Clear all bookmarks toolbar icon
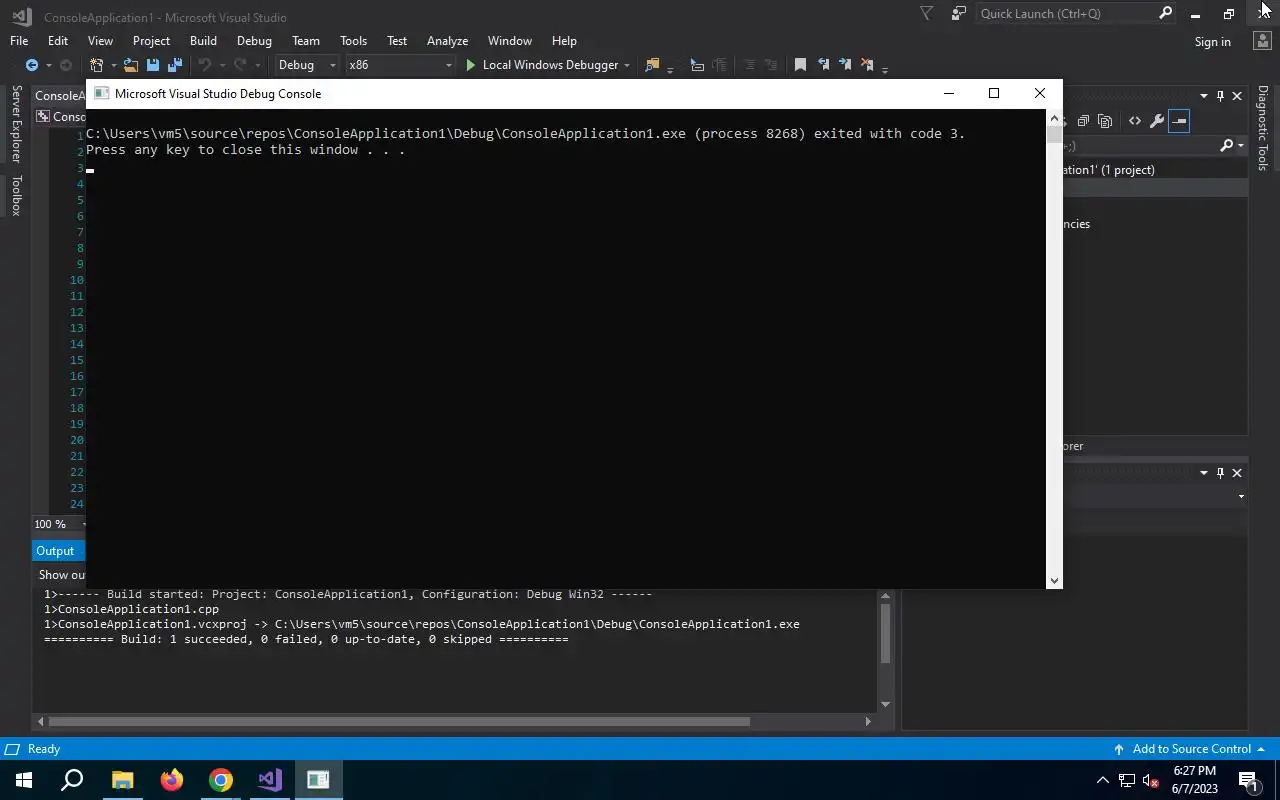Viewport: 1280px width, 800px height. coord(868,65)
